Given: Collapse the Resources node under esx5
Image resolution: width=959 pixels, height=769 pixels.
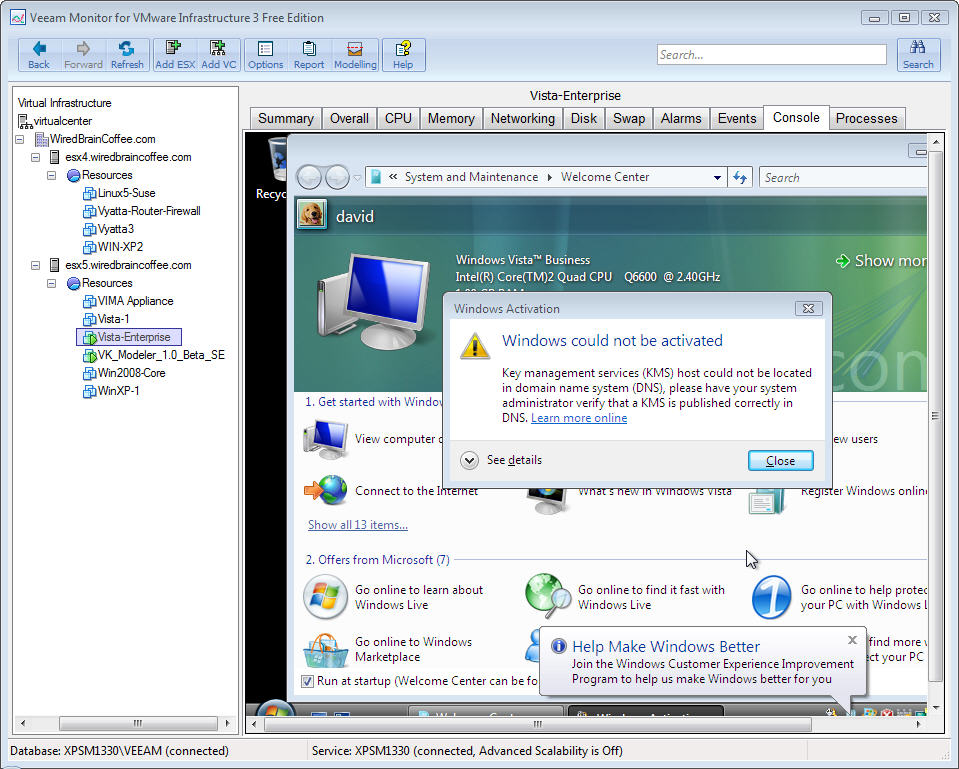Looking at the screenshot, I should 53,283.
